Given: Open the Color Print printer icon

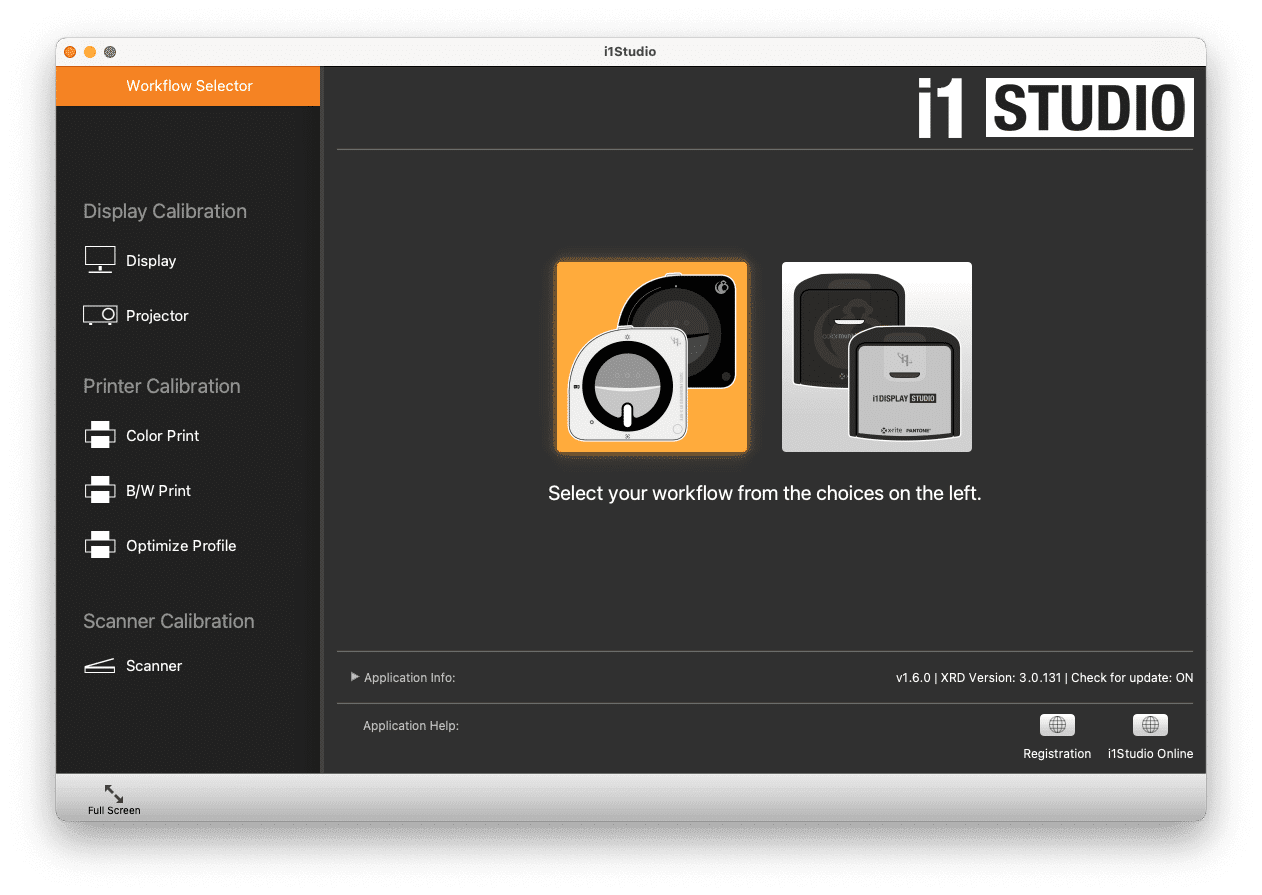Looking at the screenshot, I should (99, 434).
